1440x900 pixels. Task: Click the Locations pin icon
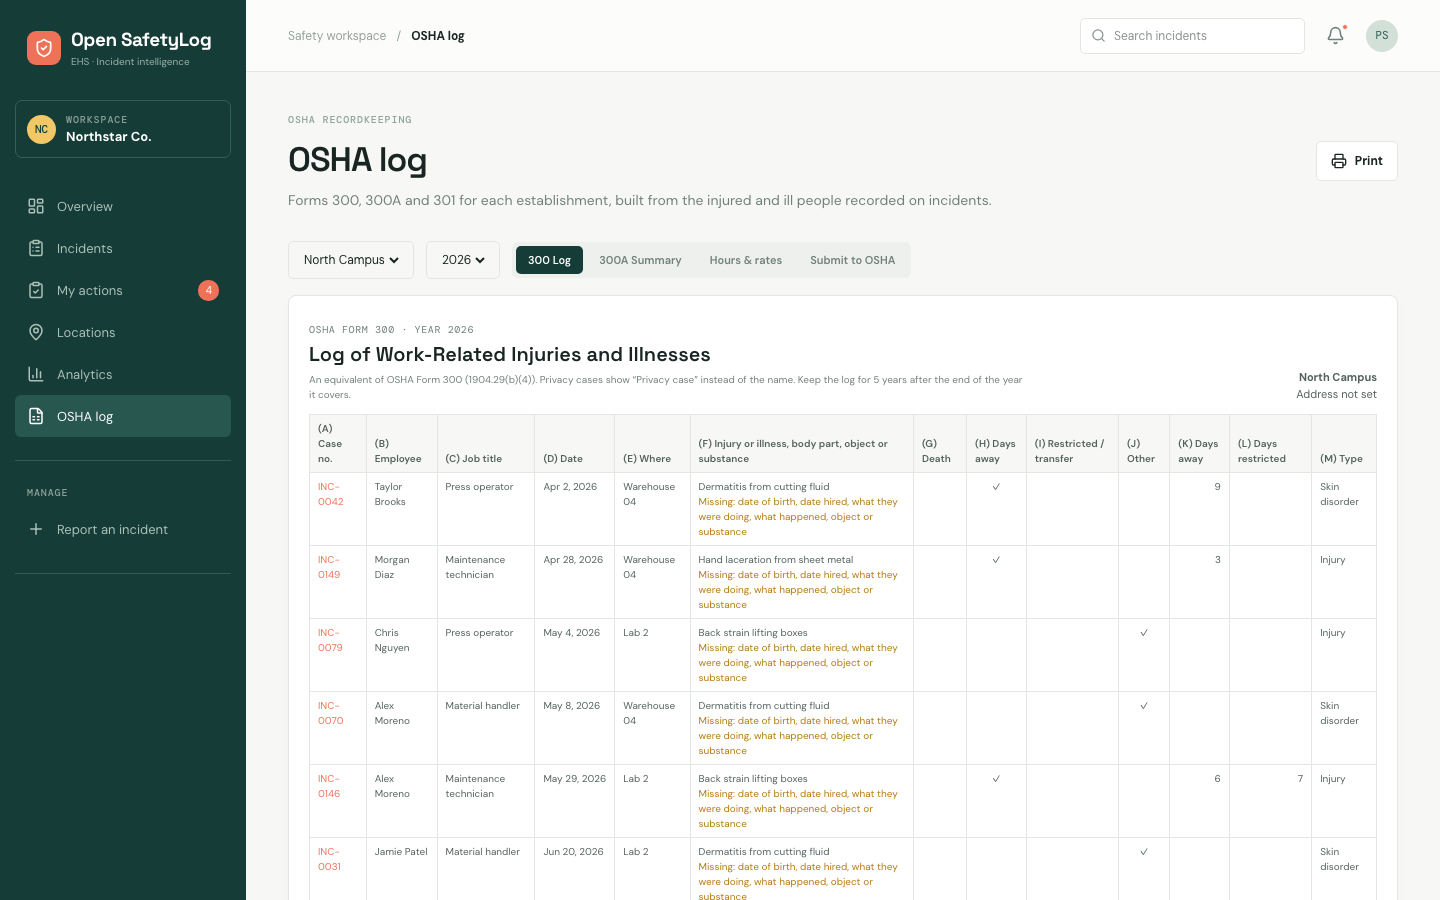pos(36,332)
